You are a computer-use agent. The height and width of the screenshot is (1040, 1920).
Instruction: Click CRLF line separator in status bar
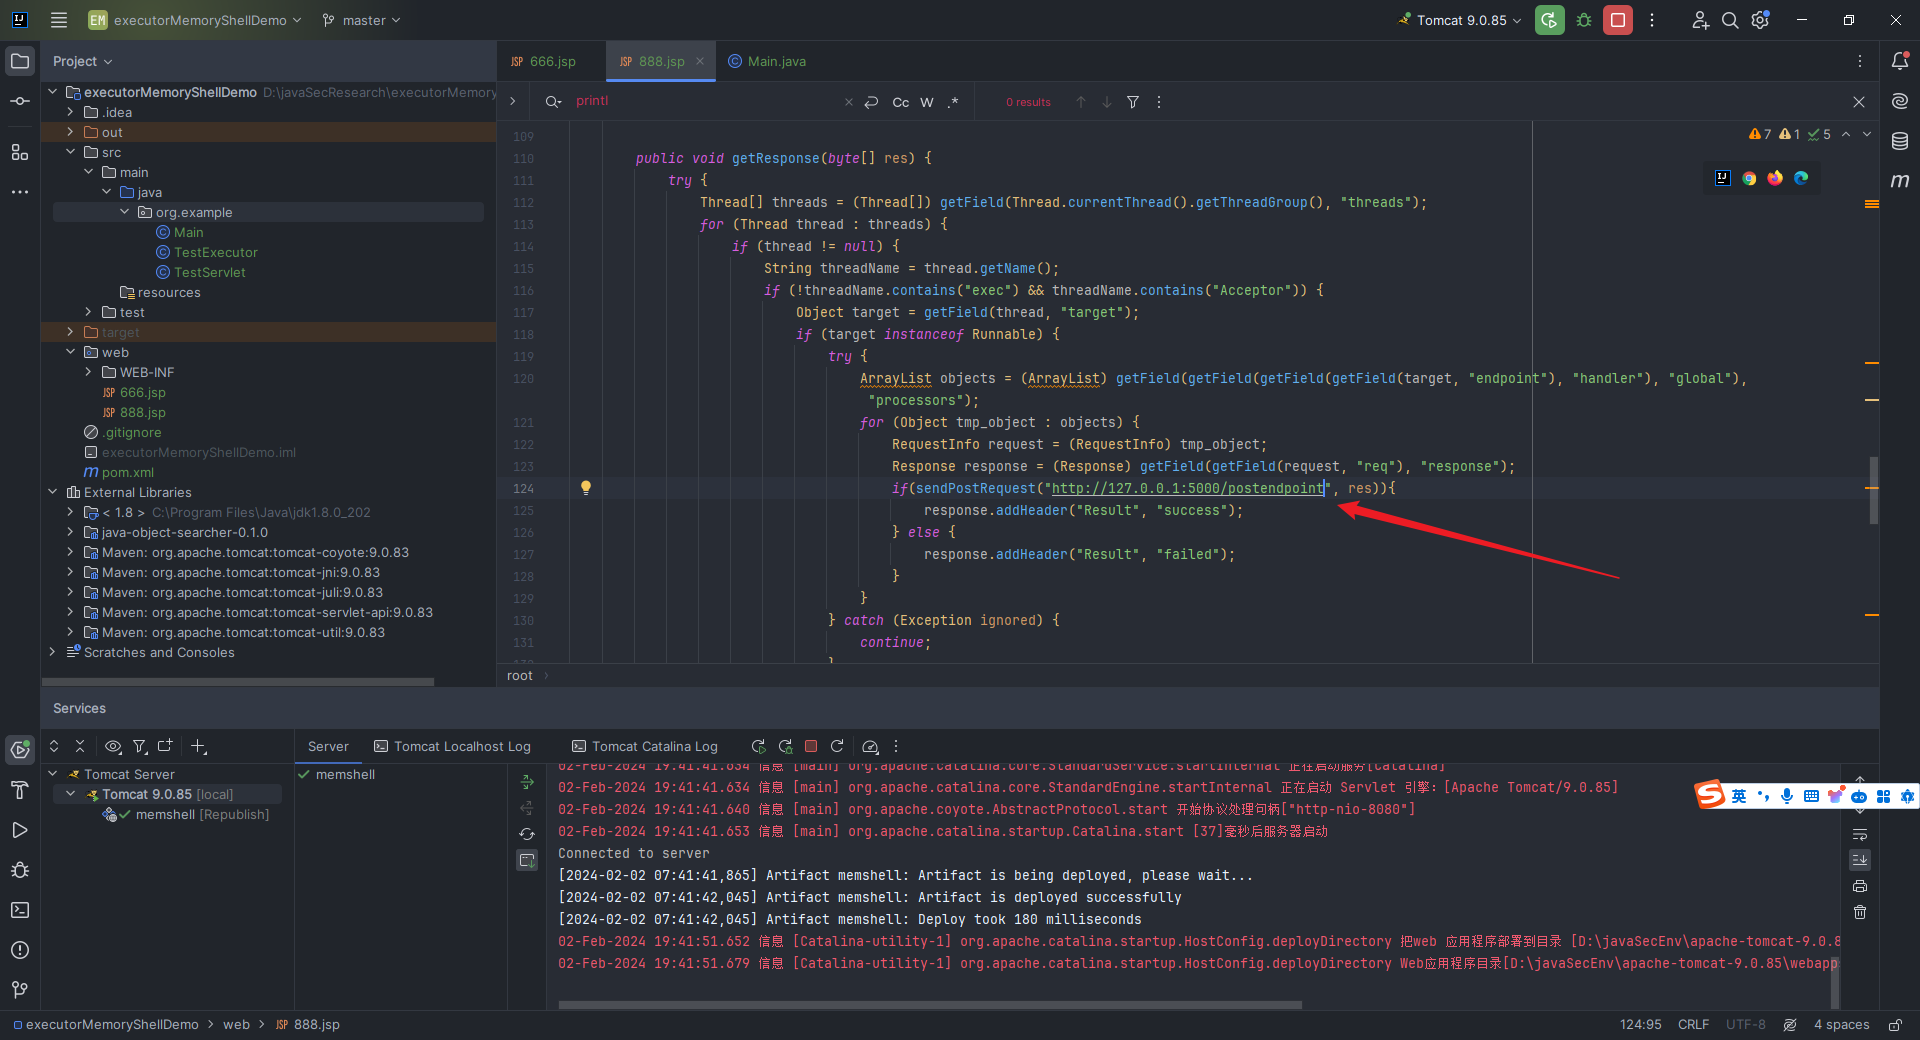(1693, 1025)
